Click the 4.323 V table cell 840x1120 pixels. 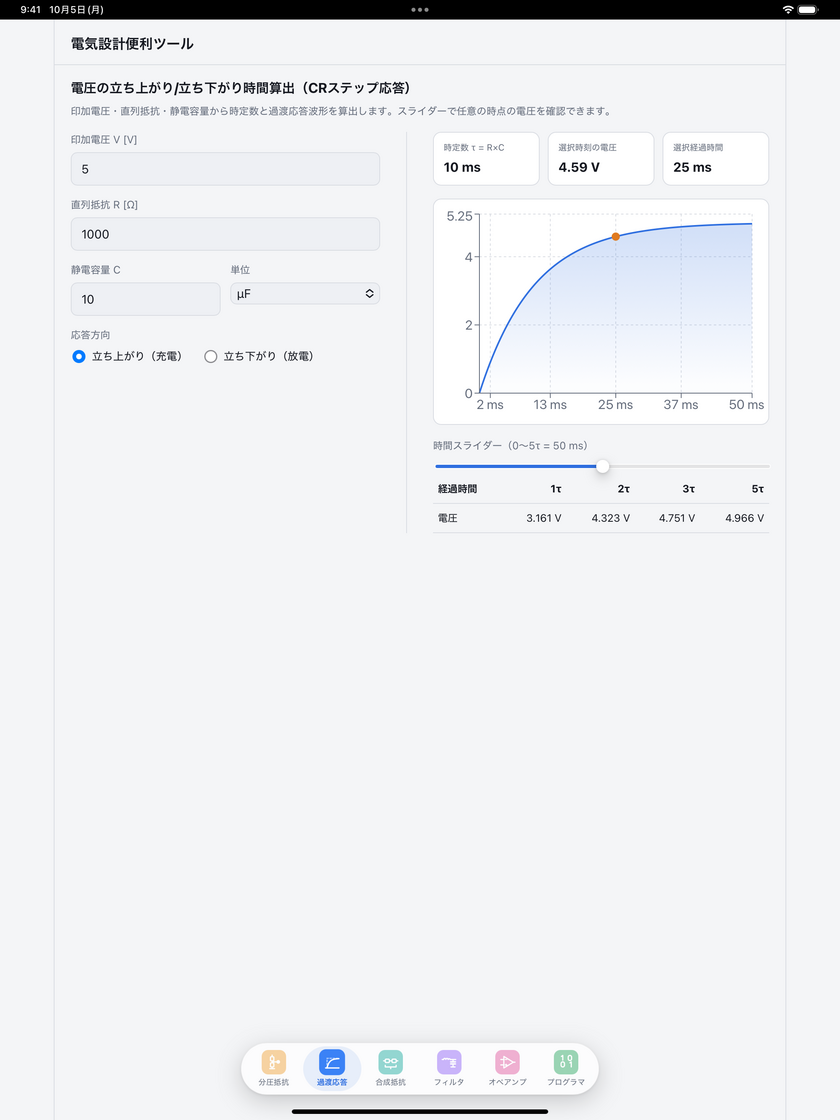[x=611, y=518]
